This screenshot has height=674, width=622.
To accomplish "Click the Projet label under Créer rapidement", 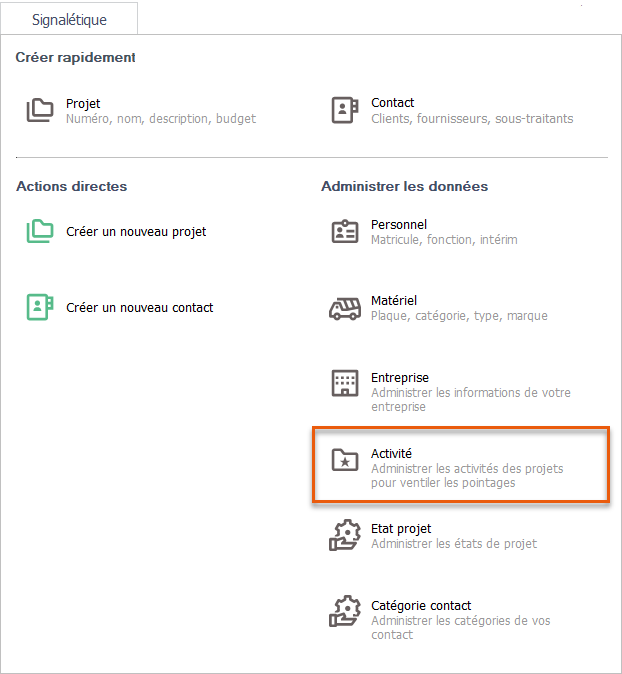I will 83,103.
